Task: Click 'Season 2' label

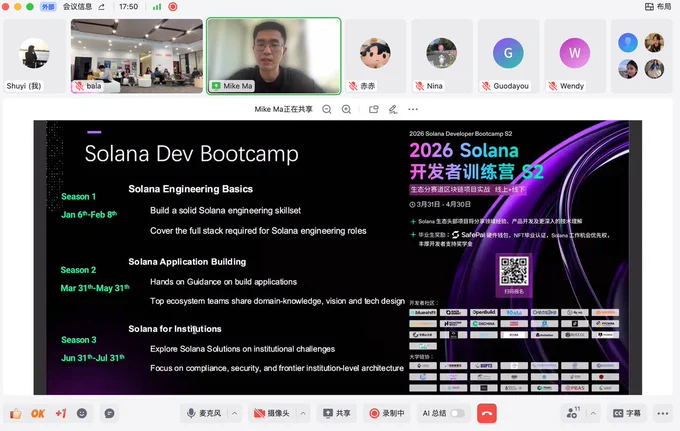Action: (78, 270)
